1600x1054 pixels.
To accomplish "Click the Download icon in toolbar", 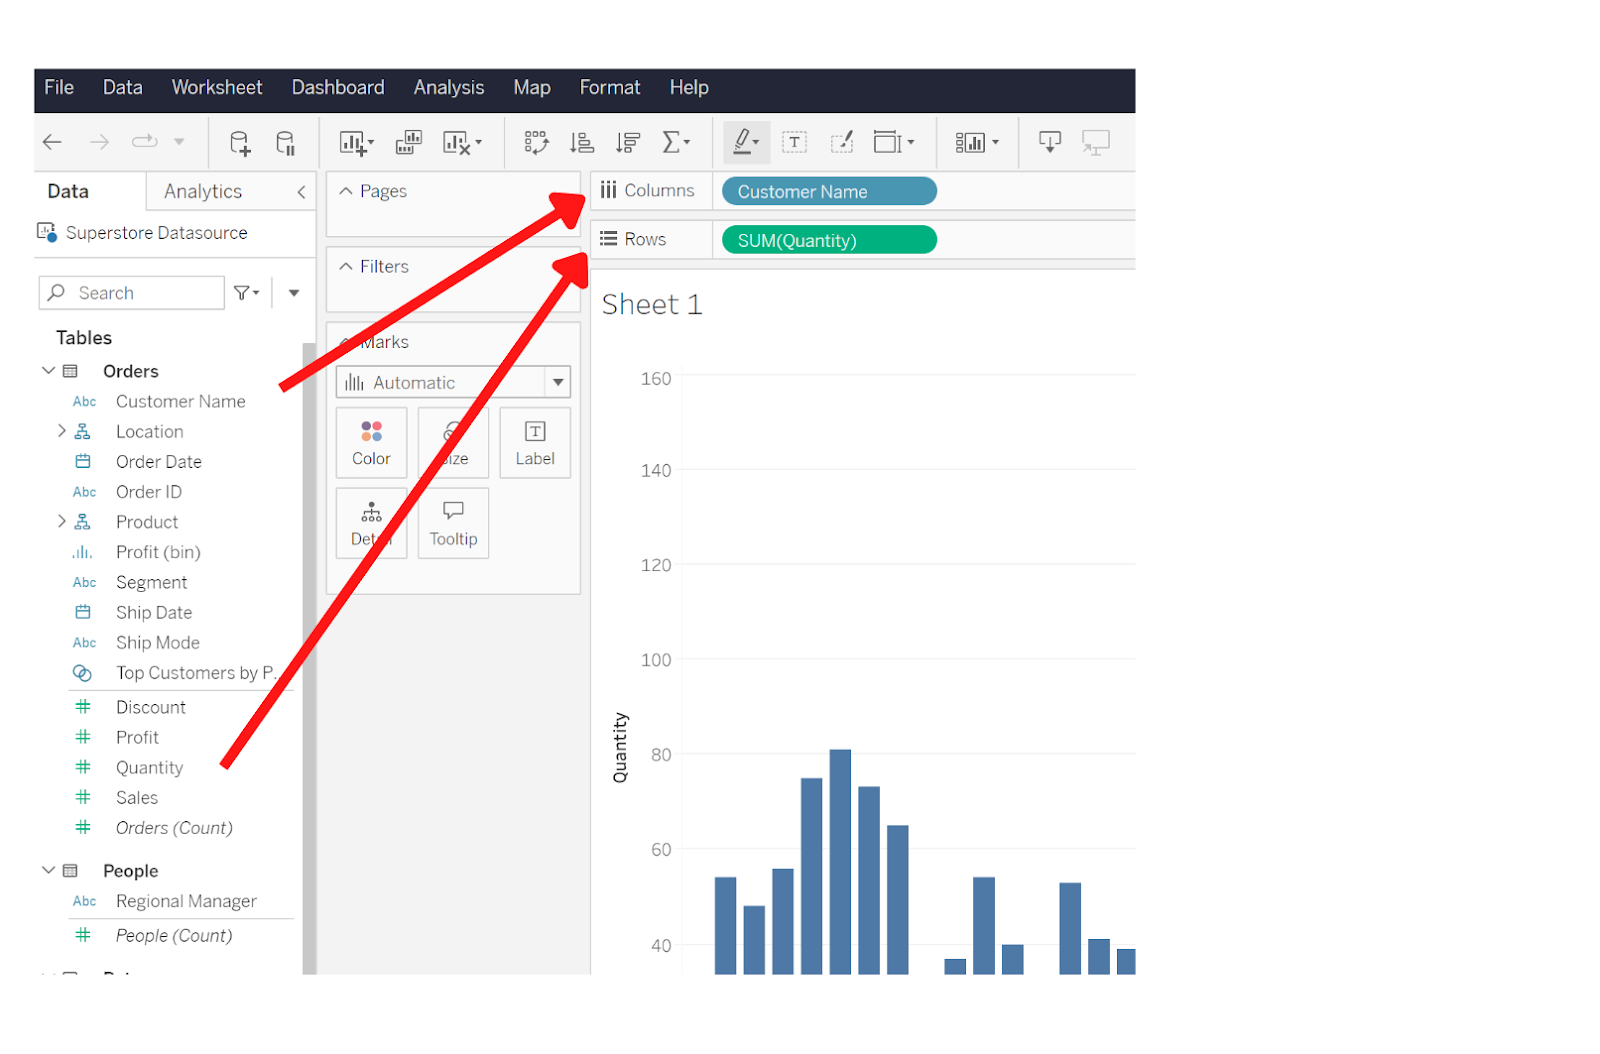I will (1050, 142).
